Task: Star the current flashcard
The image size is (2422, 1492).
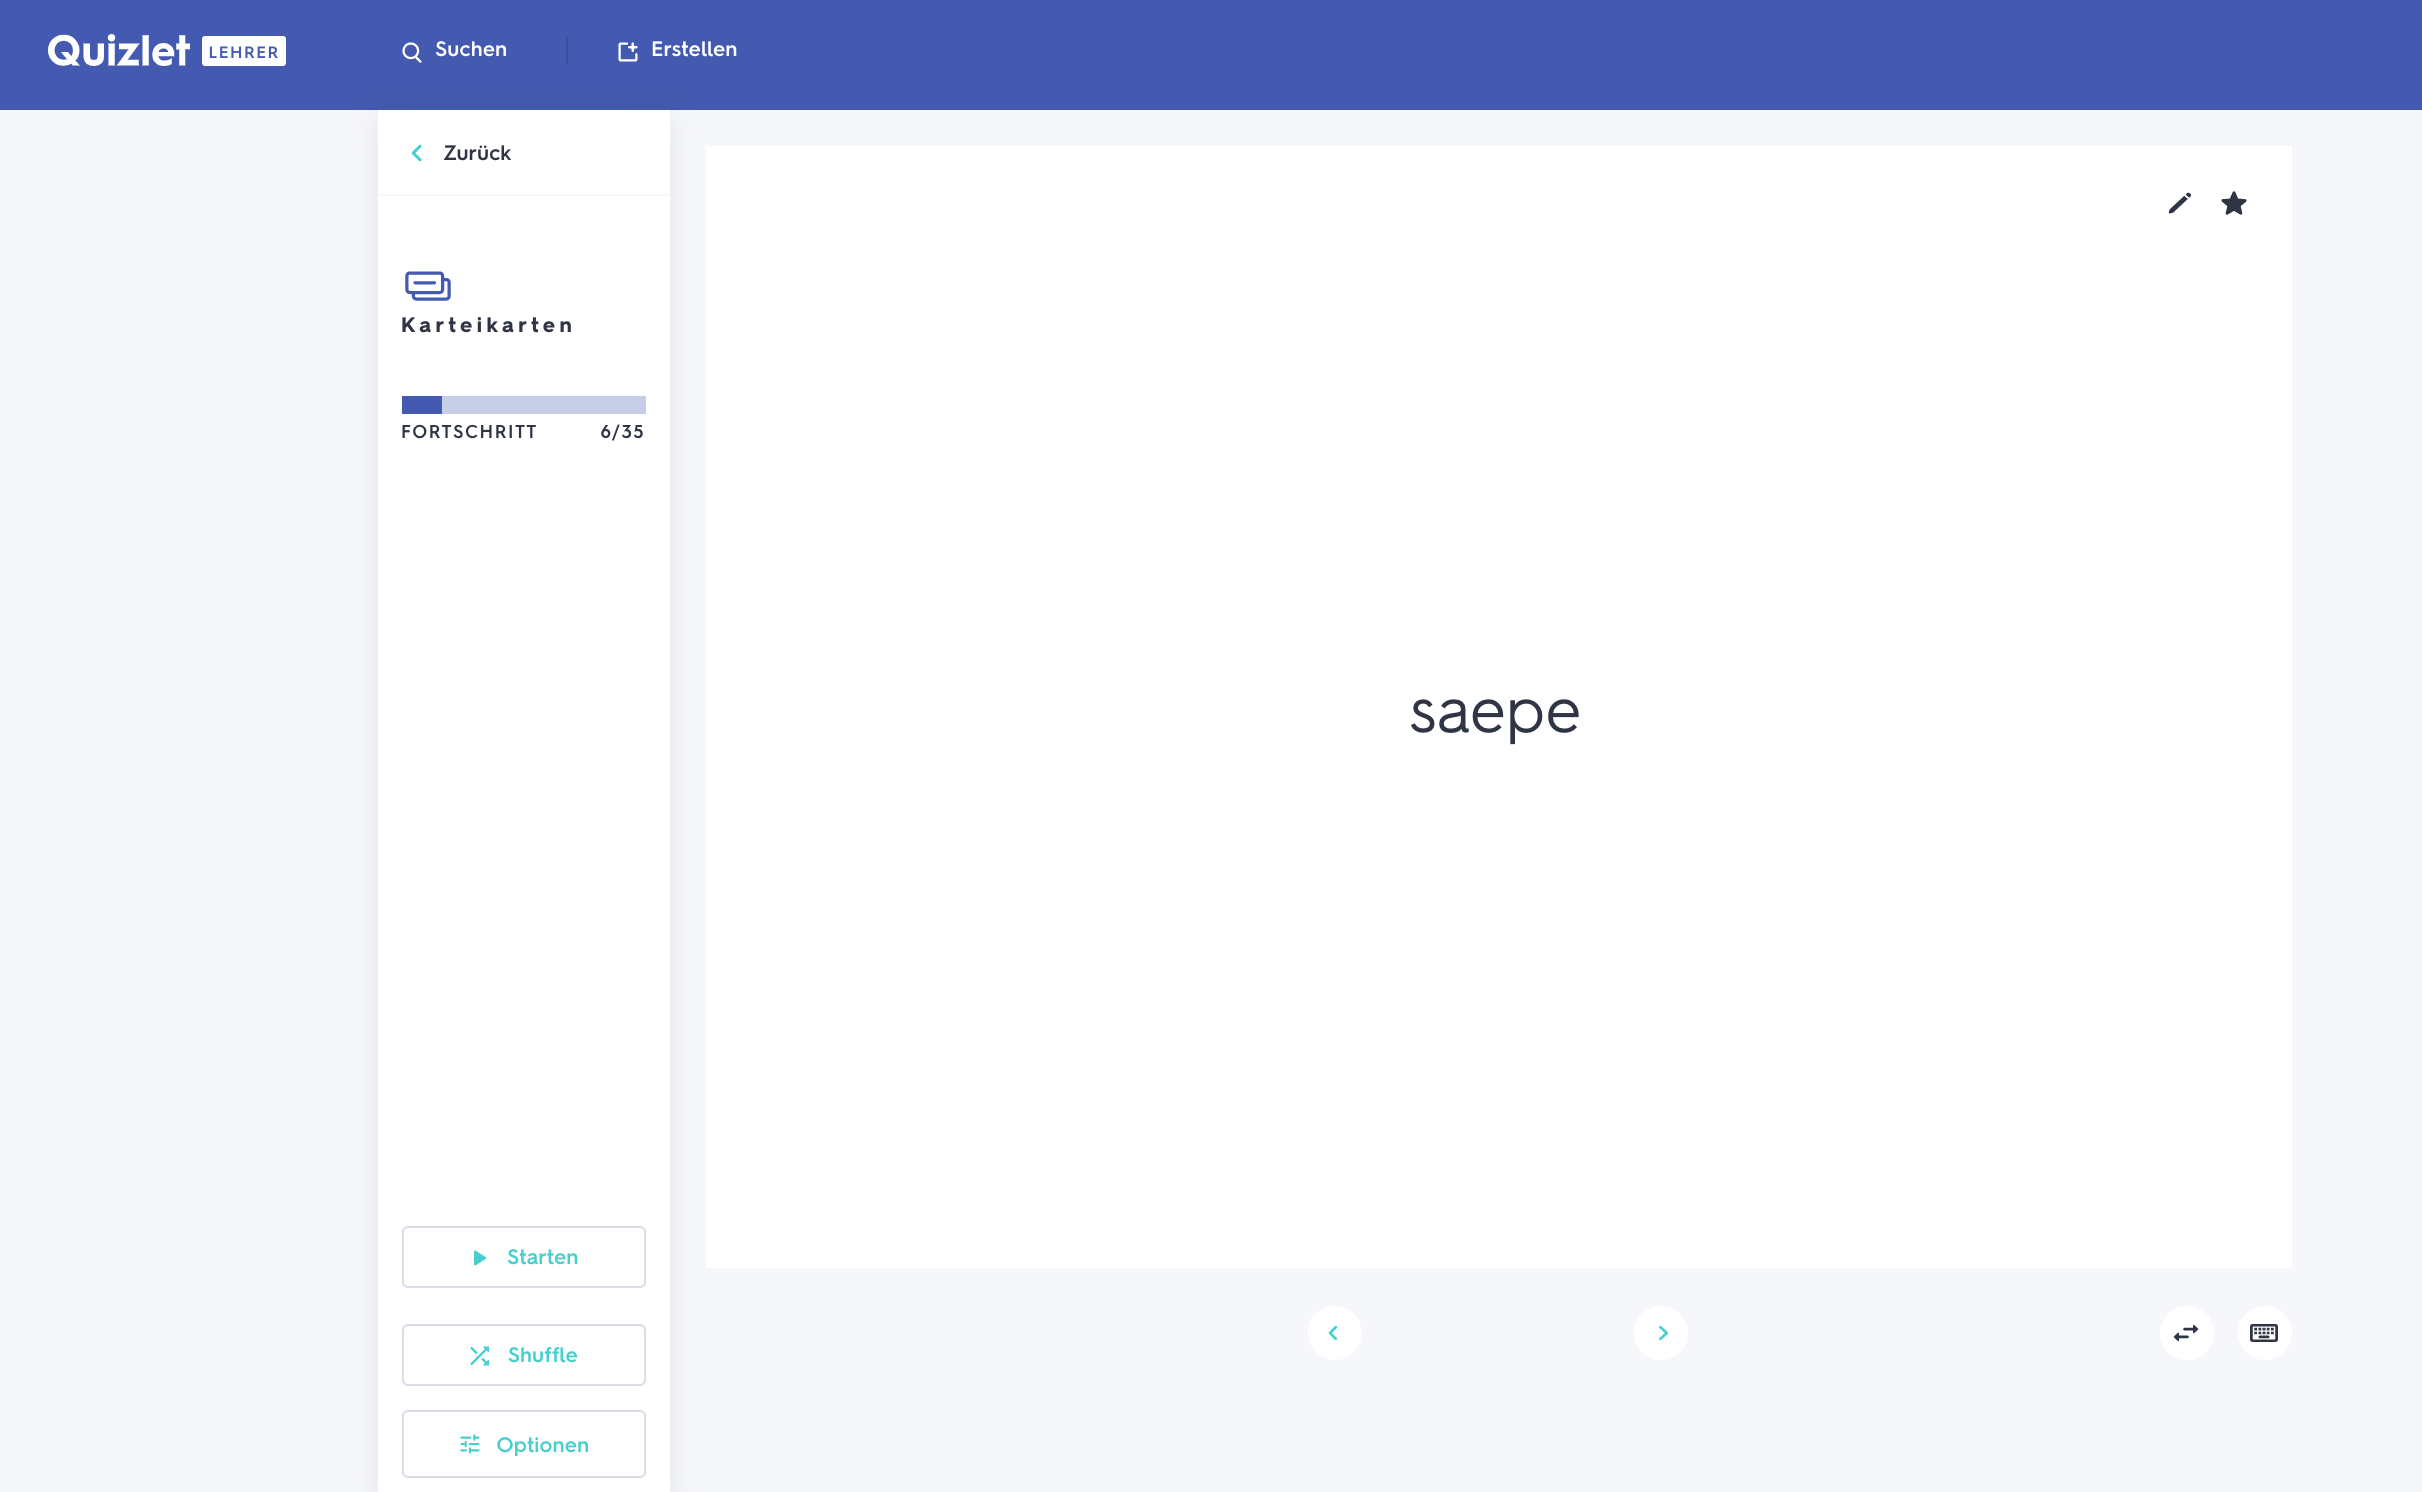Action: [x=2233, y=204]
